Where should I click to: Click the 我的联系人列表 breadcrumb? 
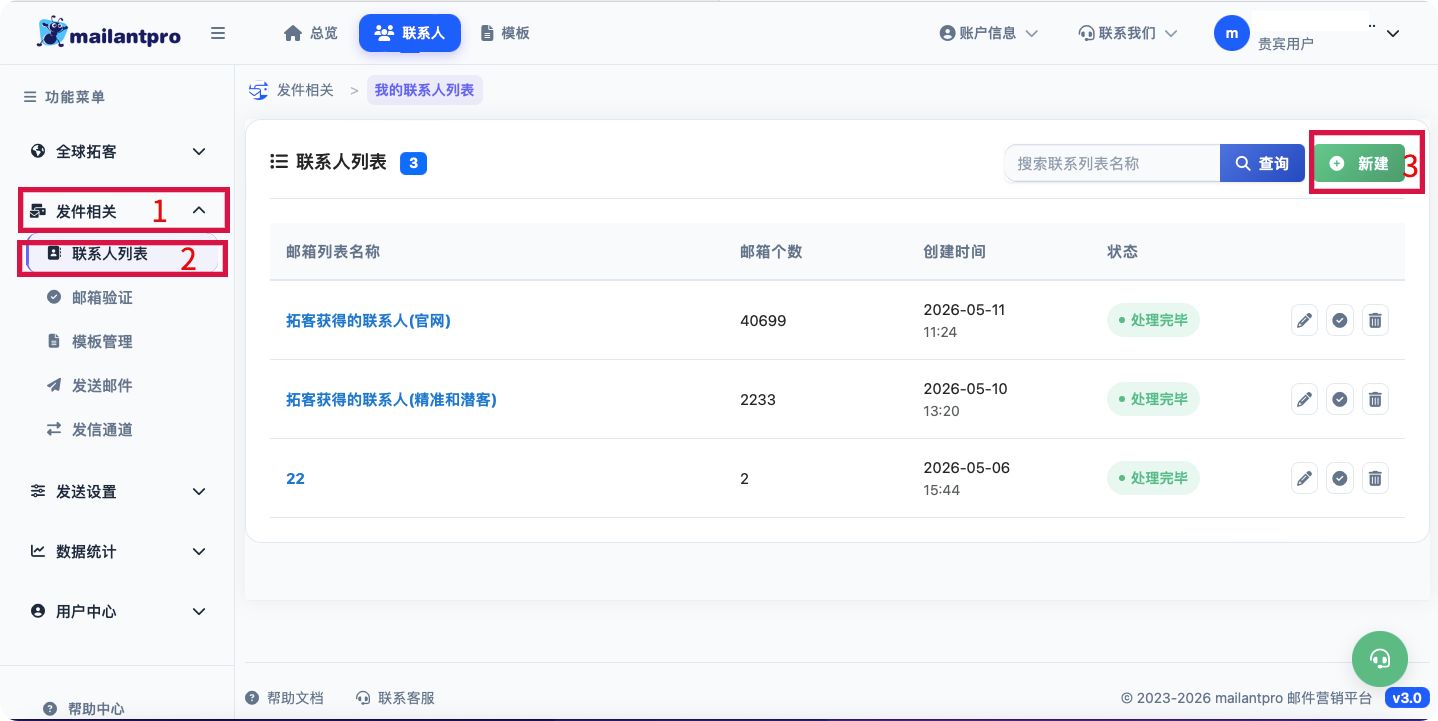[x=424, y=90]
